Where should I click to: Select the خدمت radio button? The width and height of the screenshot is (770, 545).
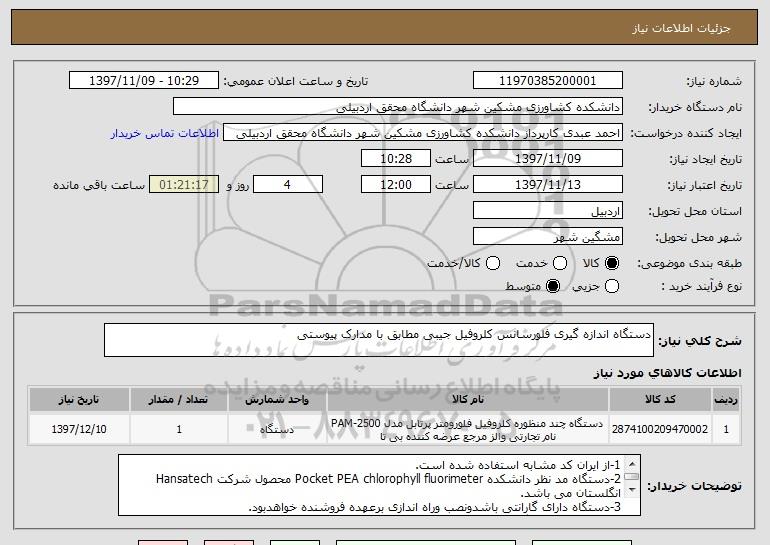[560, 264]
